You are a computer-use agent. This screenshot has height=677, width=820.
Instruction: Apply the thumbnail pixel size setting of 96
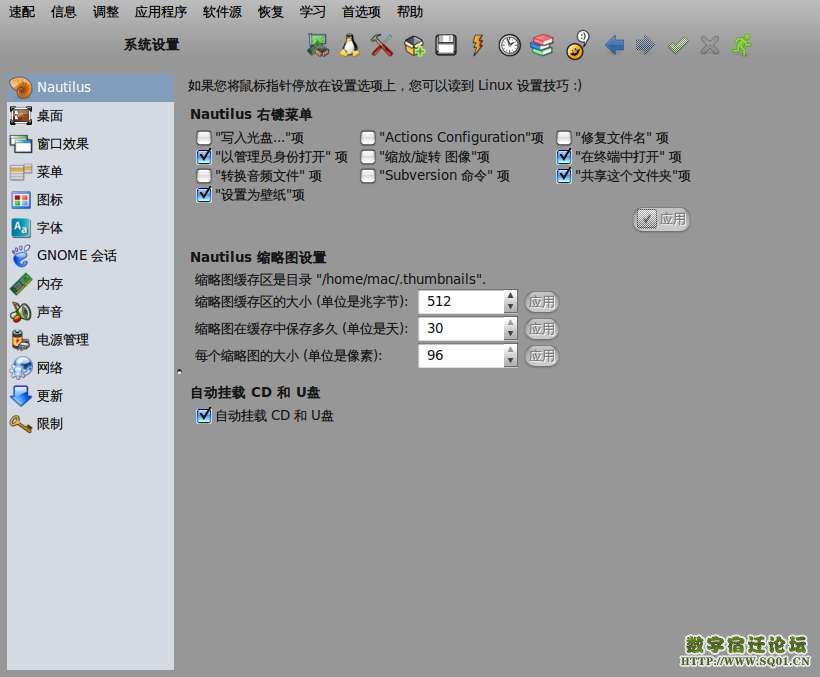click(542, 356)
